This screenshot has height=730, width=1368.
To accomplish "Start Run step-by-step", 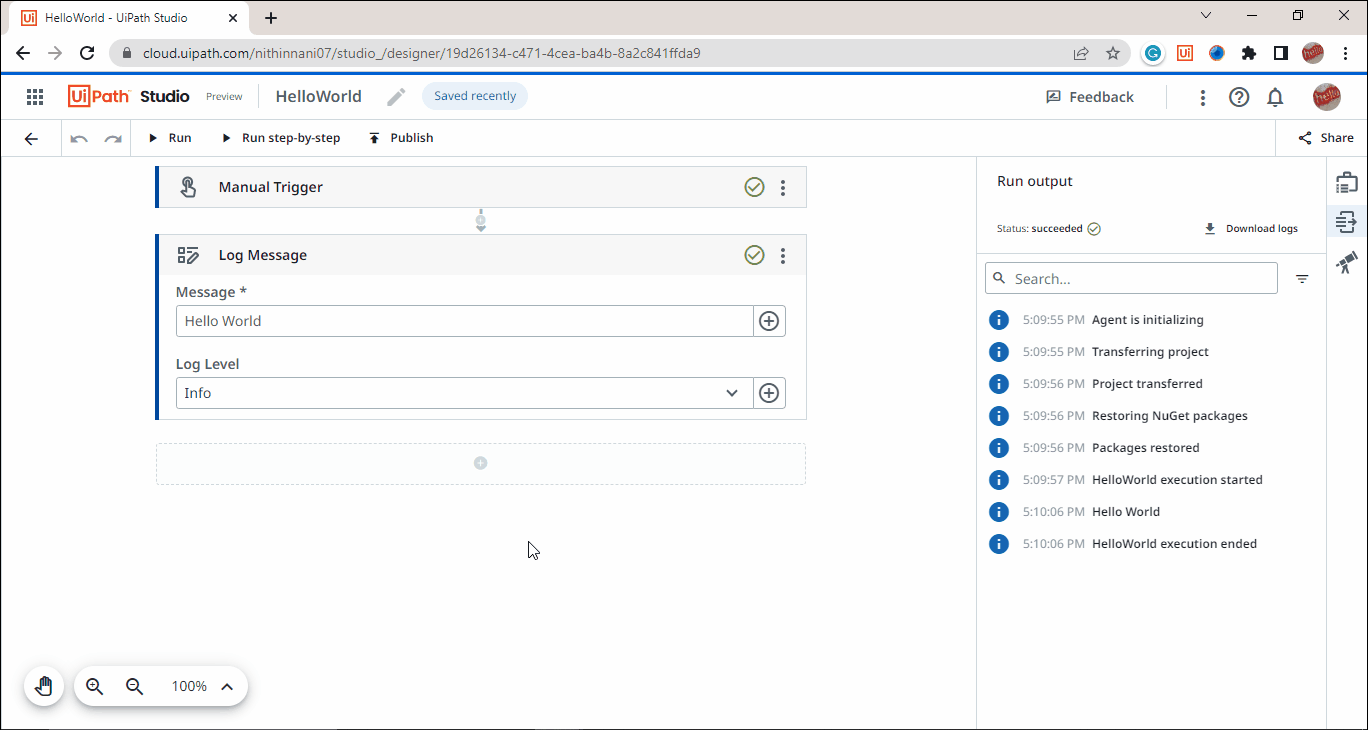I will pyautogui.click(x=281, y=138).
